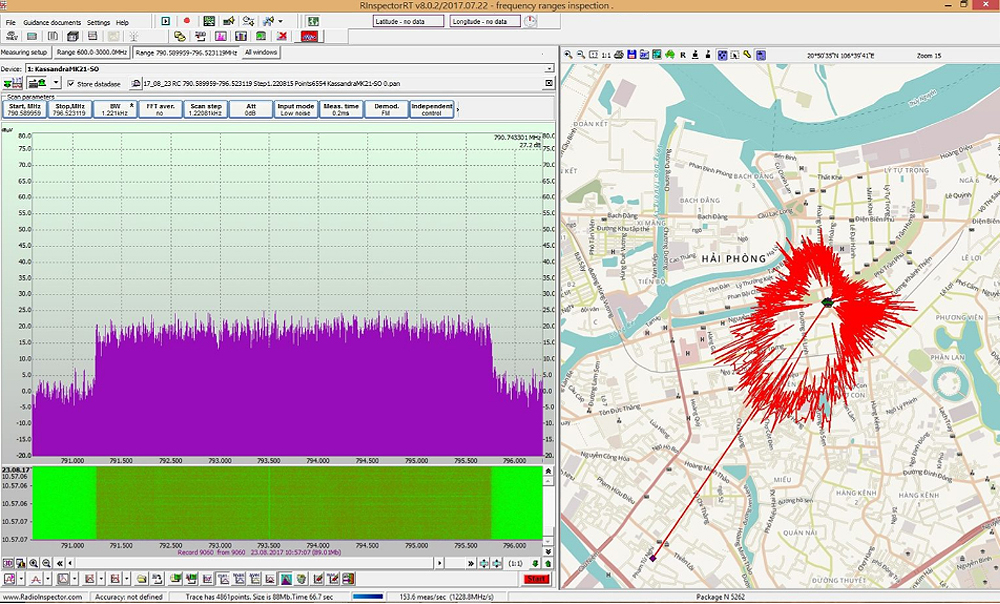The width and height of the screenshot is (1000, 604).
Task: Click the red record button in toolbar
Action: [186, 21]
